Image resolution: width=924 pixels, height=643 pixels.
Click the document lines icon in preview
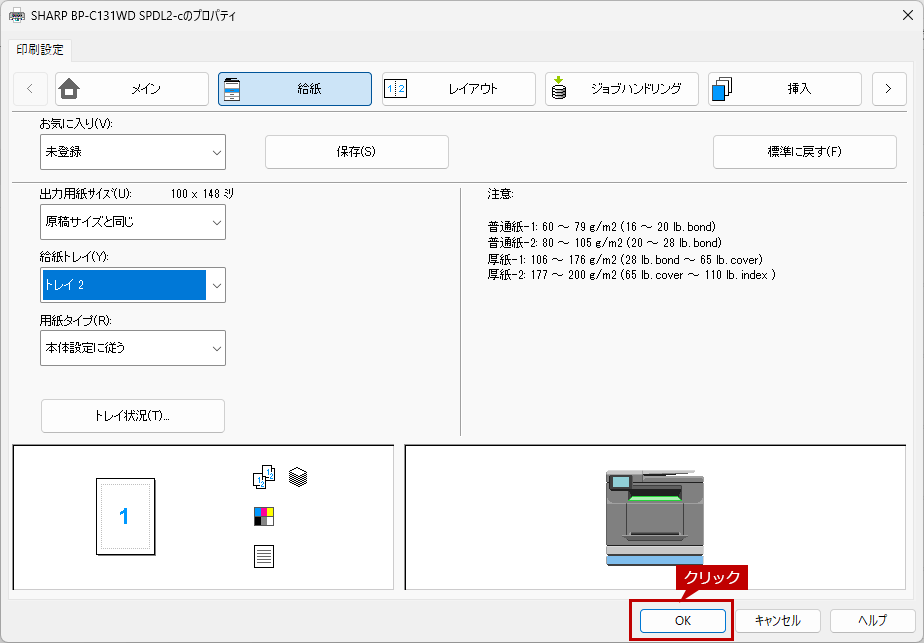coord(264,556)
